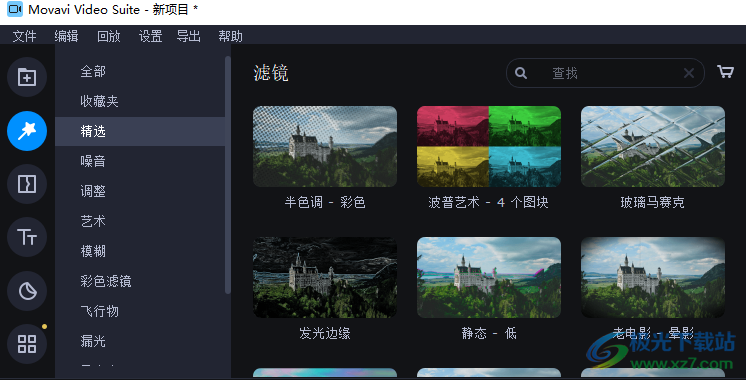Open the 设置 menu

click(x=150, y=36)
